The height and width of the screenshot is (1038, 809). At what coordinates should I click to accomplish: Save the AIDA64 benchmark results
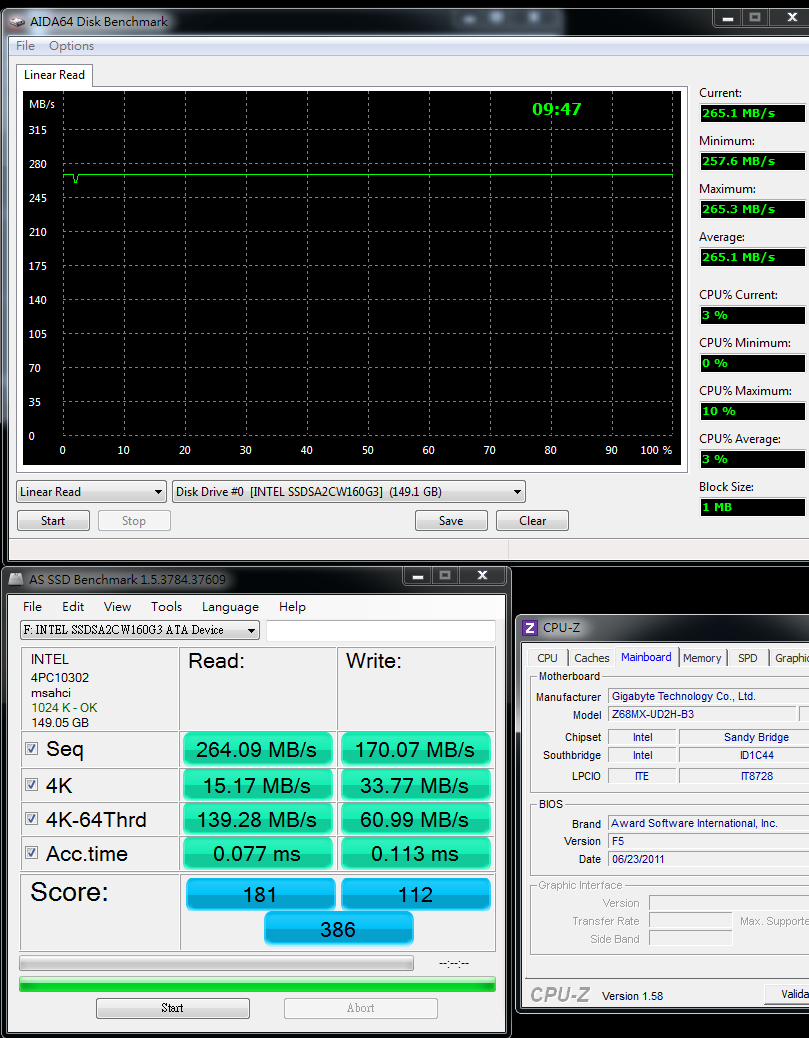(x=451, y=521)
